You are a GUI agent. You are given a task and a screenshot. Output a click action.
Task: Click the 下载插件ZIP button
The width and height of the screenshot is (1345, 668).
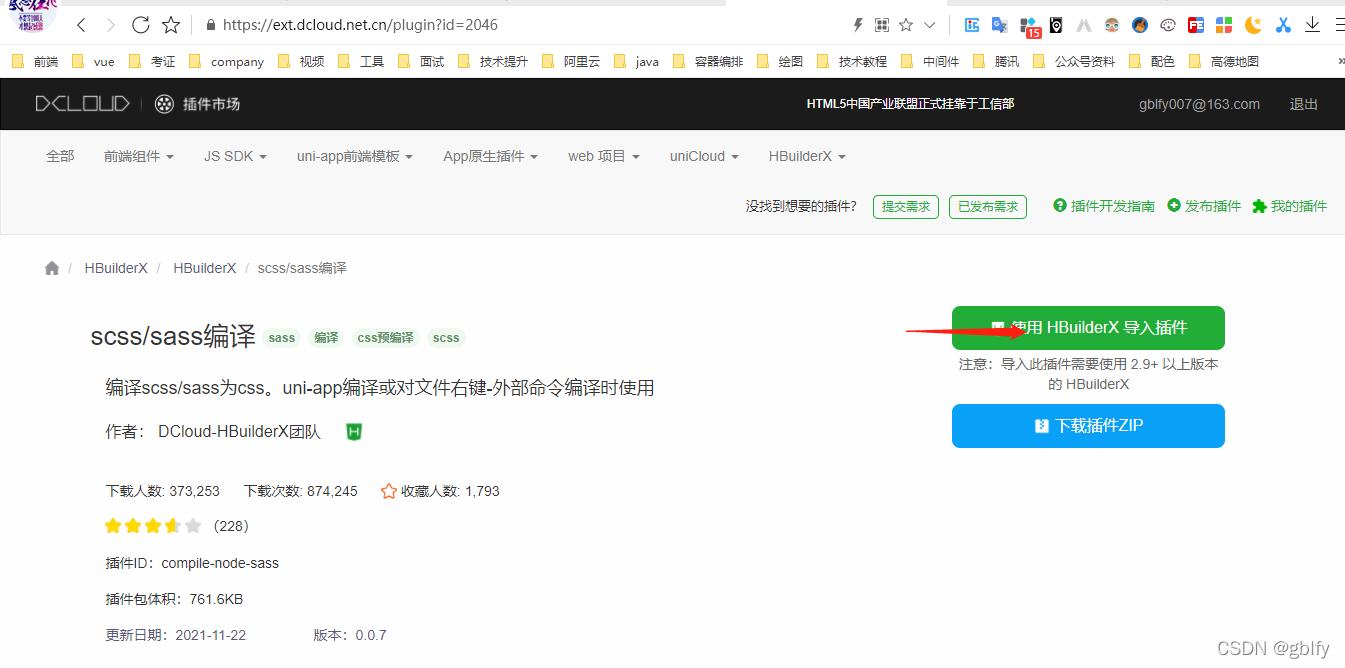1088,425
